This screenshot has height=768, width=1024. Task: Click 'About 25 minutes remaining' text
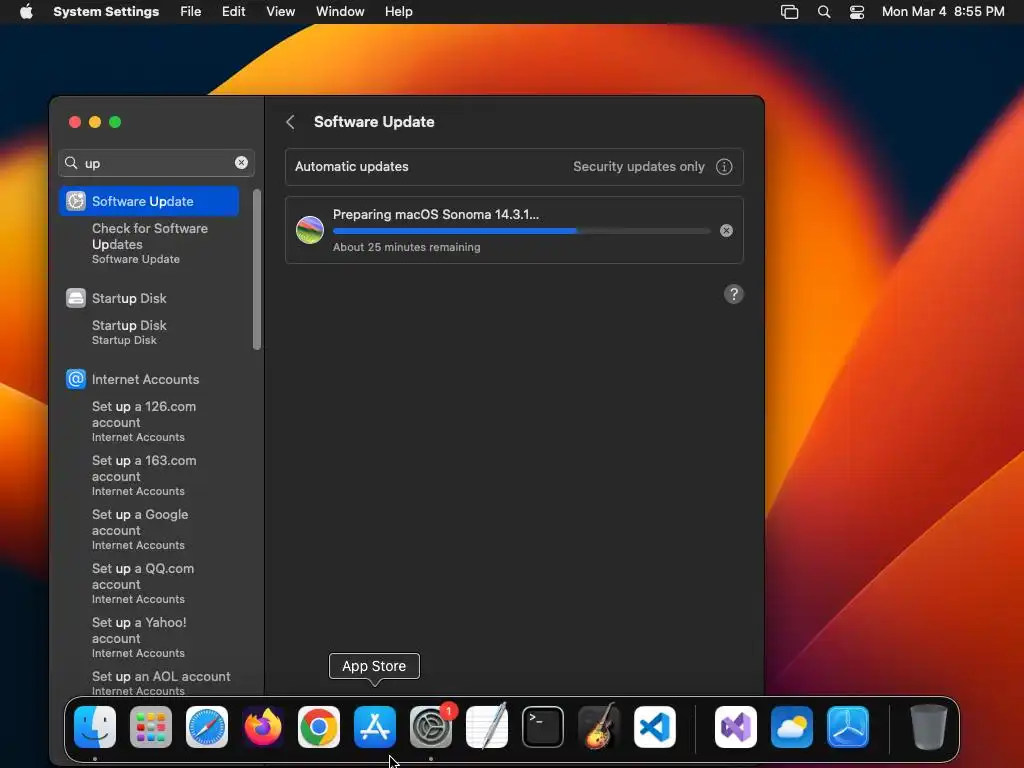pyautogui.click(x=406, y=247)
